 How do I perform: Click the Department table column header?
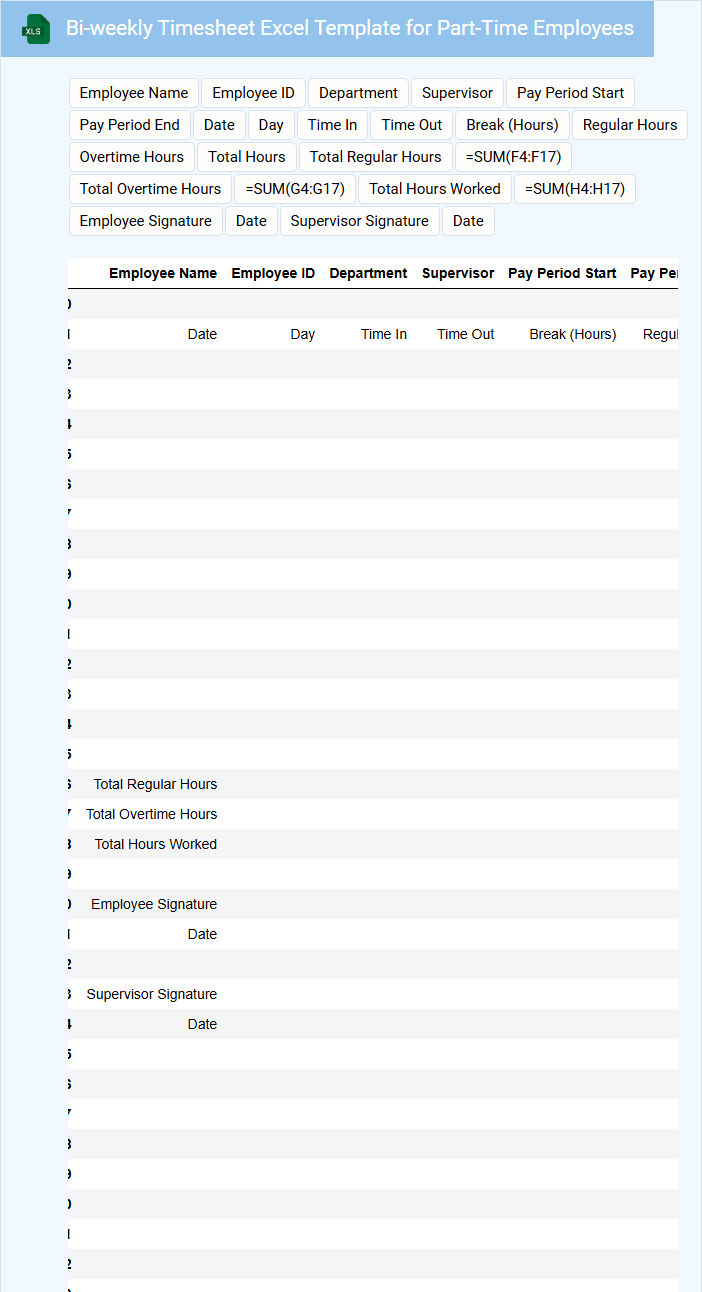click(x=368, y=273)
